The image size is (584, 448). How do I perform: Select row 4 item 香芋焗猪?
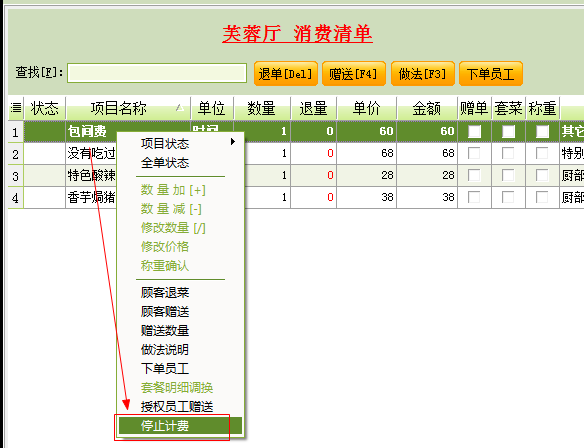click(91, 197)
